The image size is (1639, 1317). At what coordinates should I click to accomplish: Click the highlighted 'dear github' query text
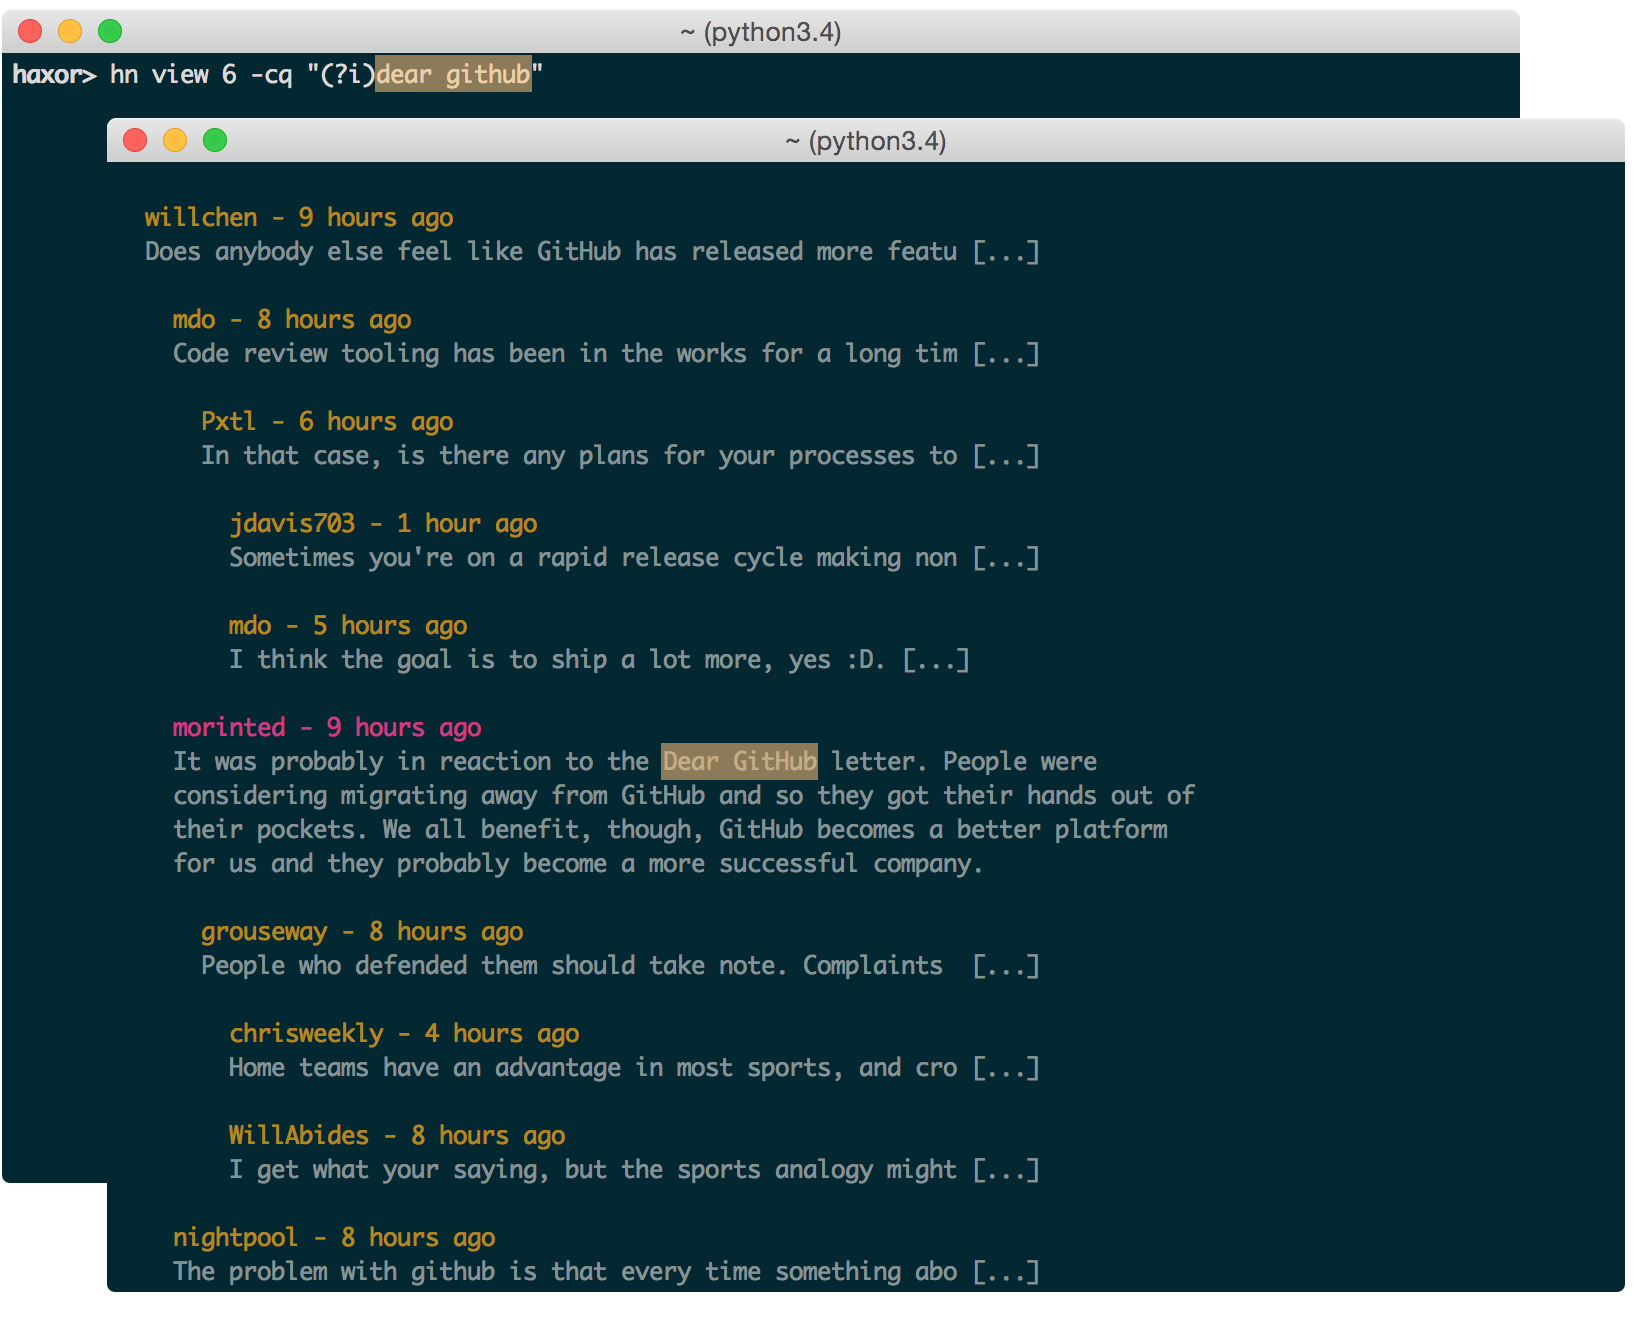coord(453,74)
